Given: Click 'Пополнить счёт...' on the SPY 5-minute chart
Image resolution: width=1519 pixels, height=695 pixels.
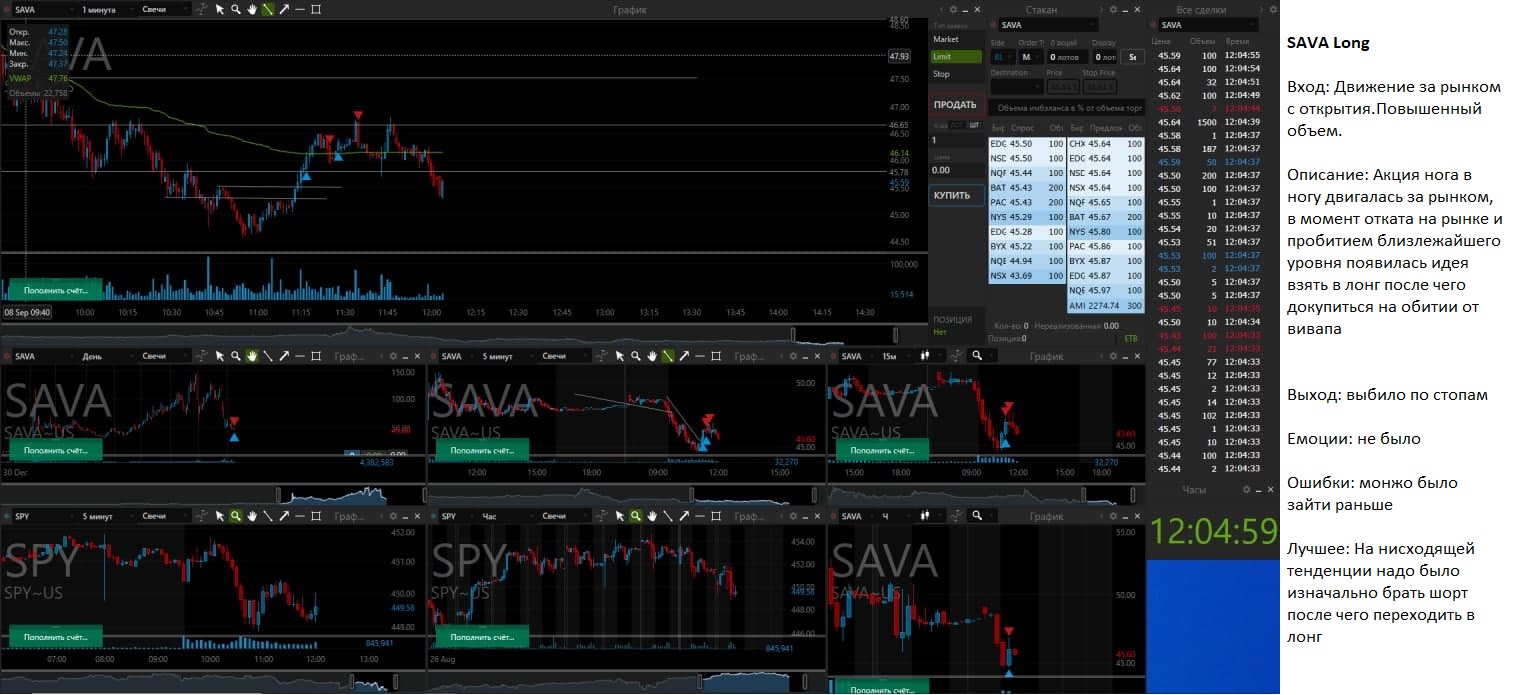Looking at the screenshot, I should click(x=54, y=636).
